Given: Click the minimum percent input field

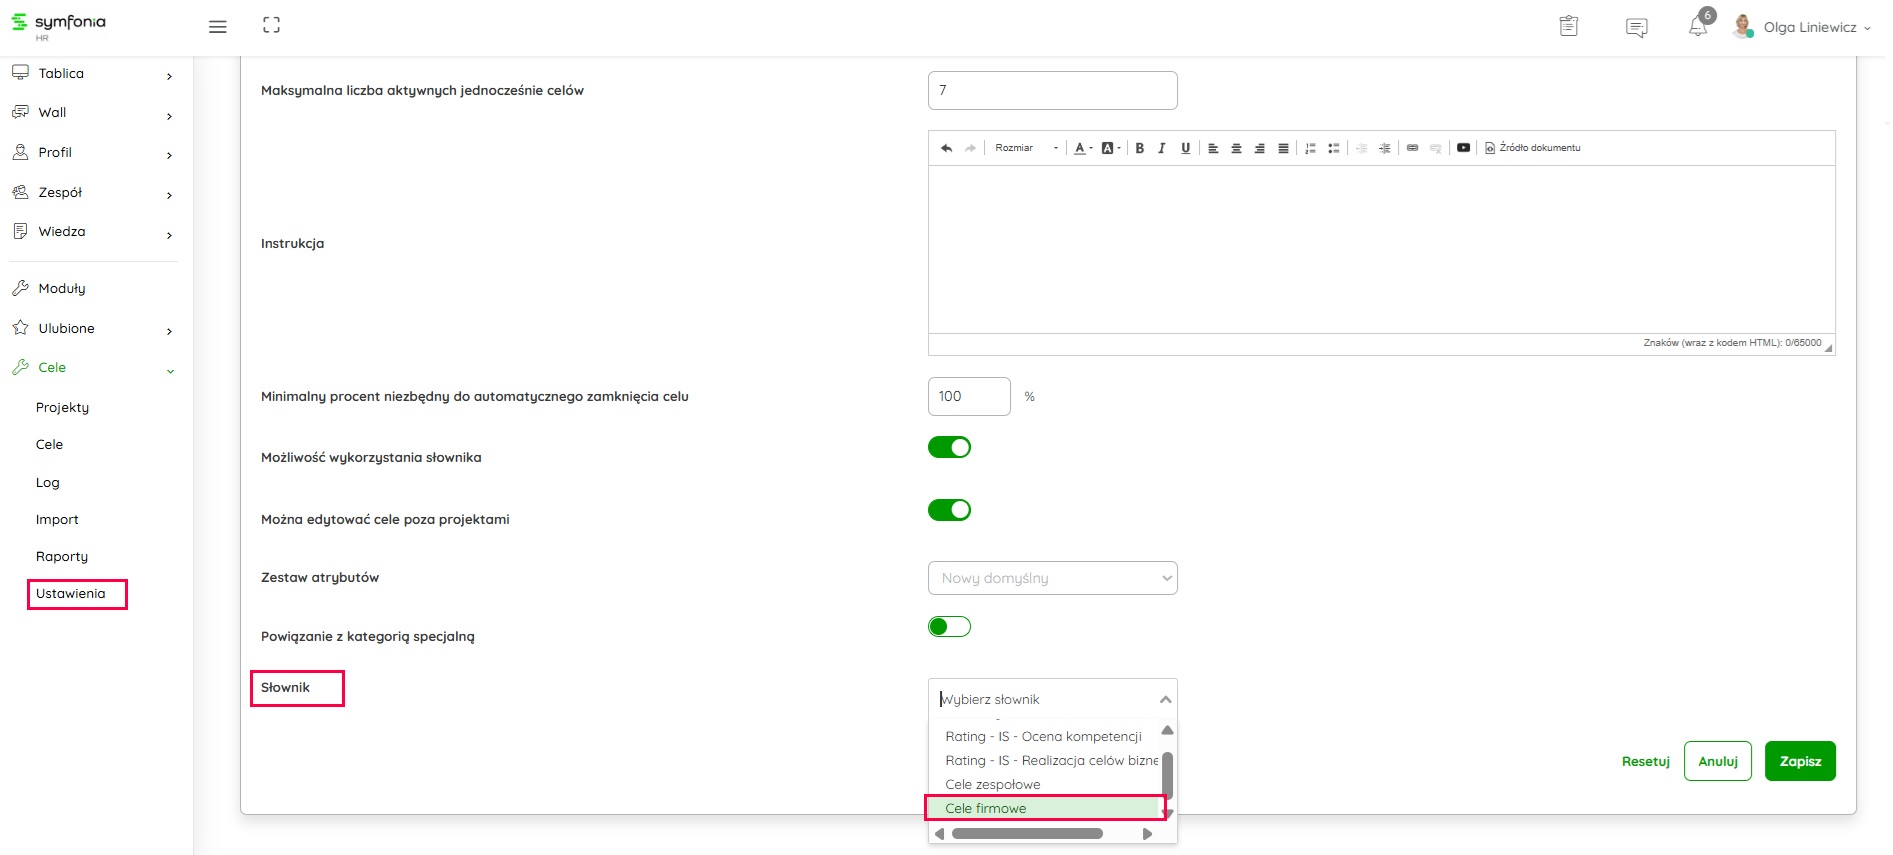Looking at the screenshot, I should pyautogui.click(x=968, y=397).
